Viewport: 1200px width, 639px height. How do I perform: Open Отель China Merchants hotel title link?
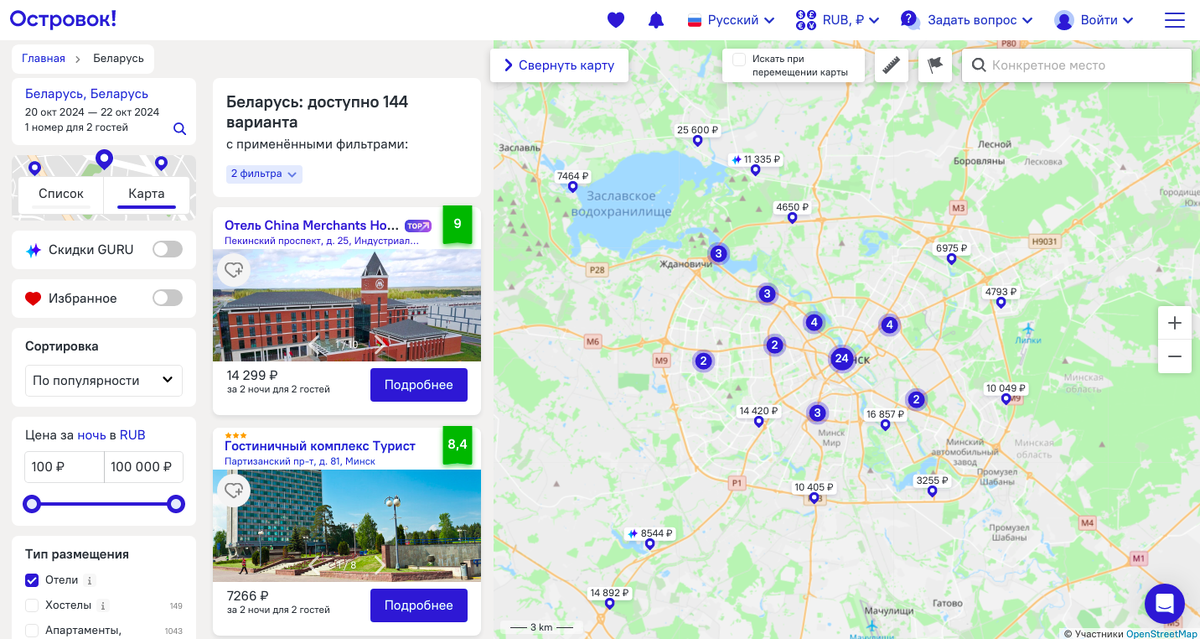pos(312,225)
